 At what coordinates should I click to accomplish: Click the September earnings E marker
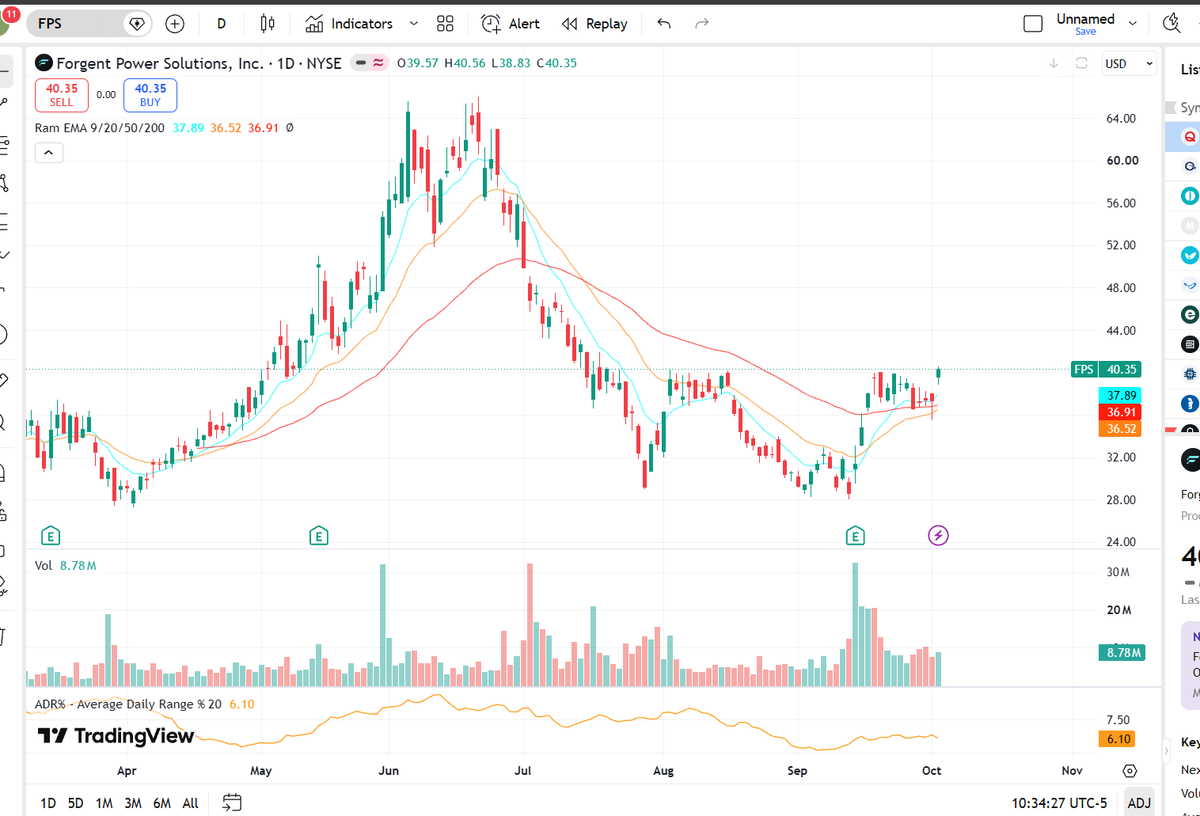(x=855, y=536)
